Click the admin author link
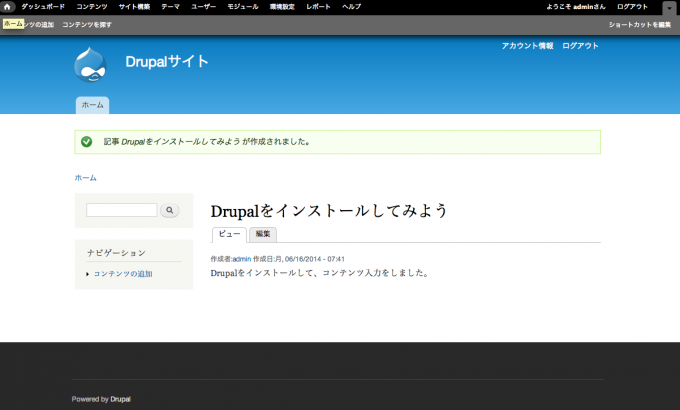 pos(241,259)
